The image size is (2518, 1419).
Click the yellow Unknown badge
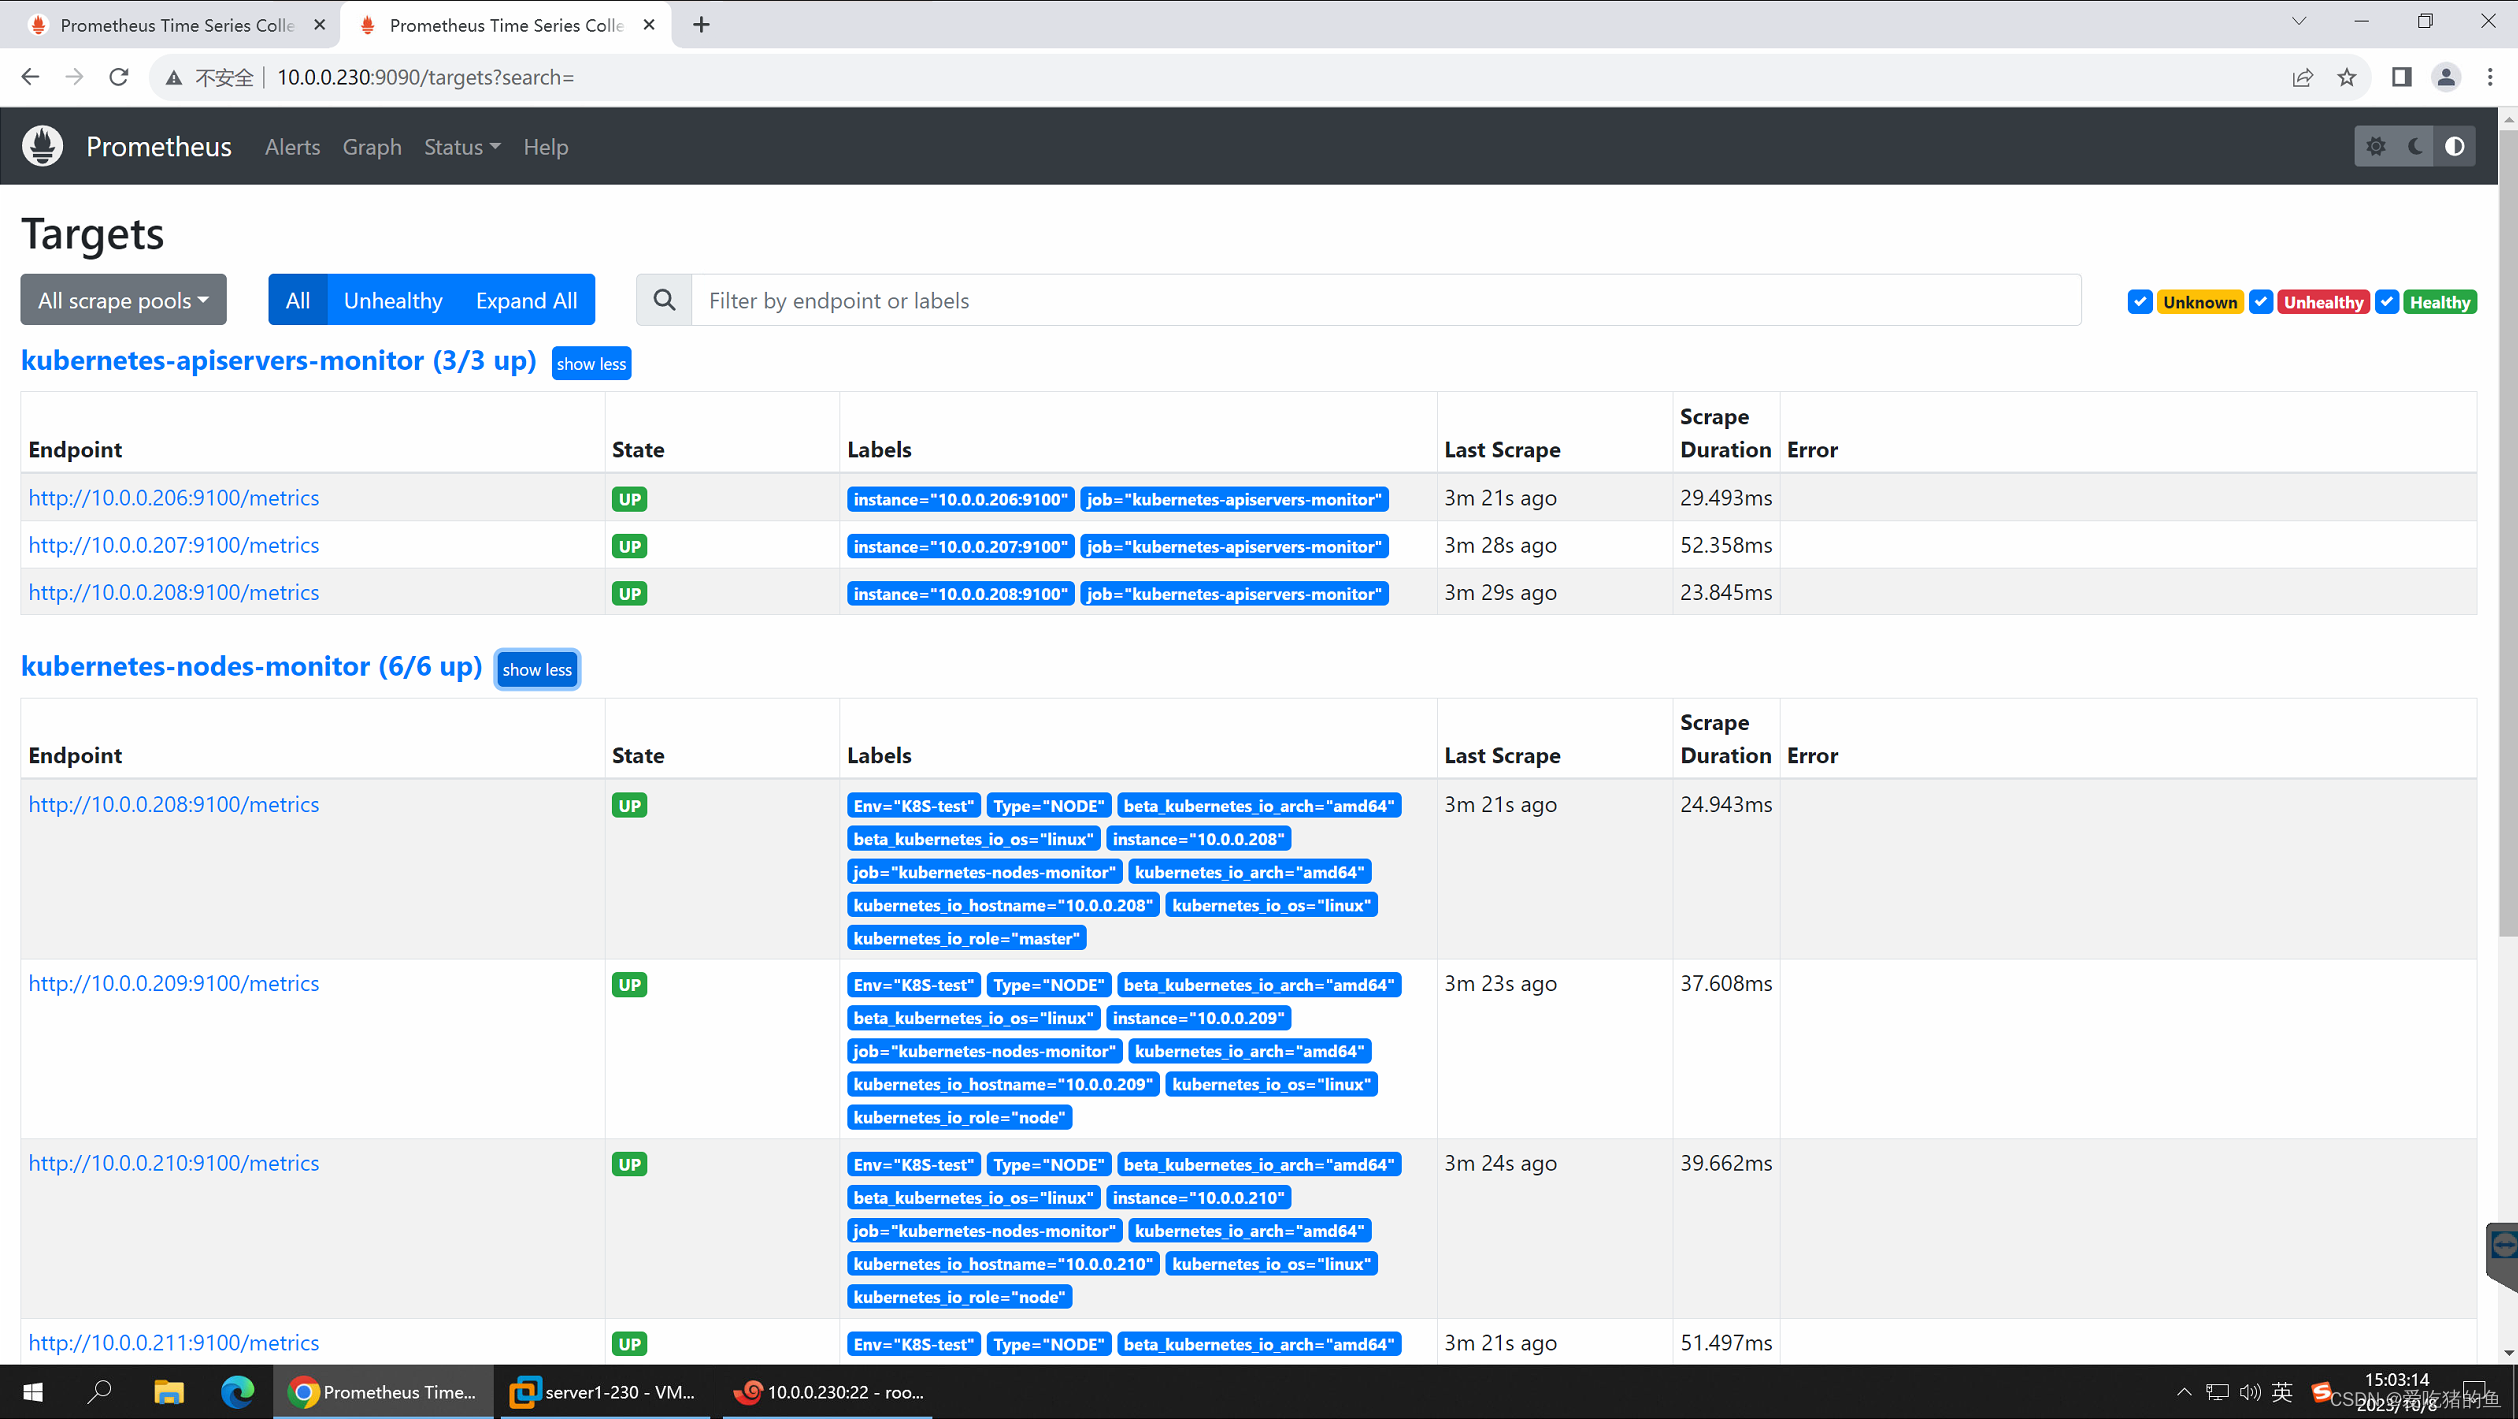(x=2199, y=302)
